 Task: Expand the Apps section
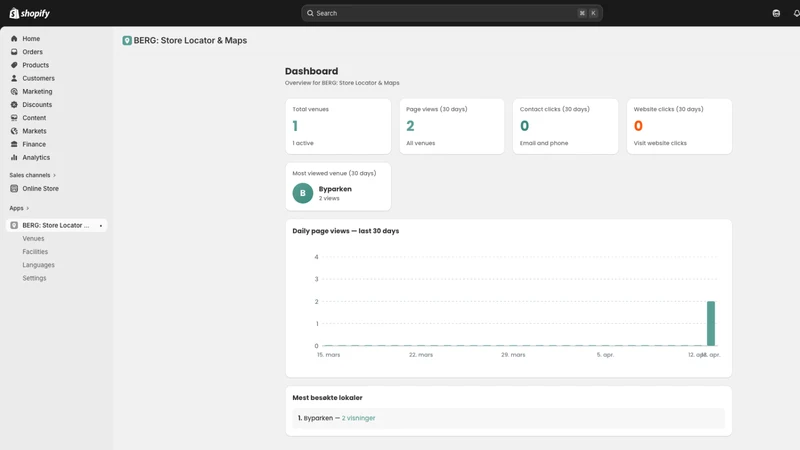click(x=19, y=208)
